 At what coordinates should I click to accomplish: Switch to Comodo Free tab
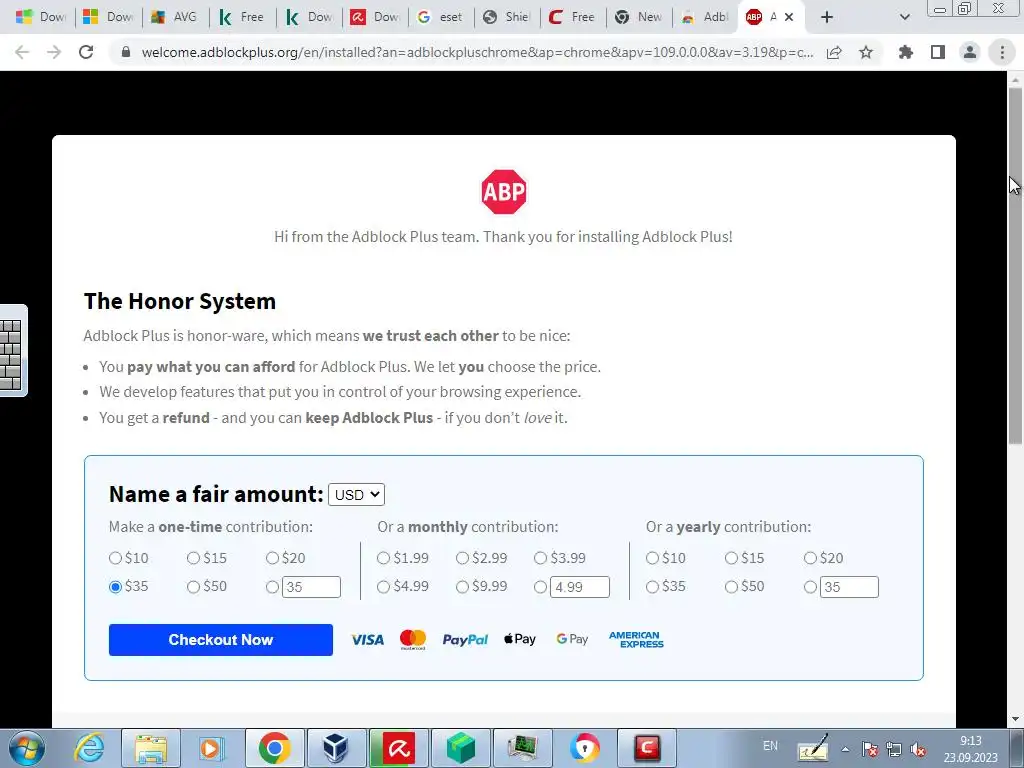(x=573, y=17)
